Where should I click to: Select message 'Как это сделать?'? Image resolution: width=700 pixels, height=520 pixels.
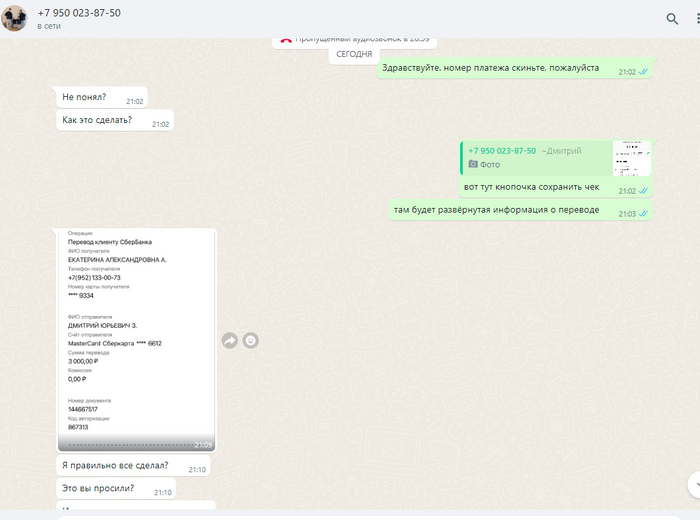click(115, 120)
